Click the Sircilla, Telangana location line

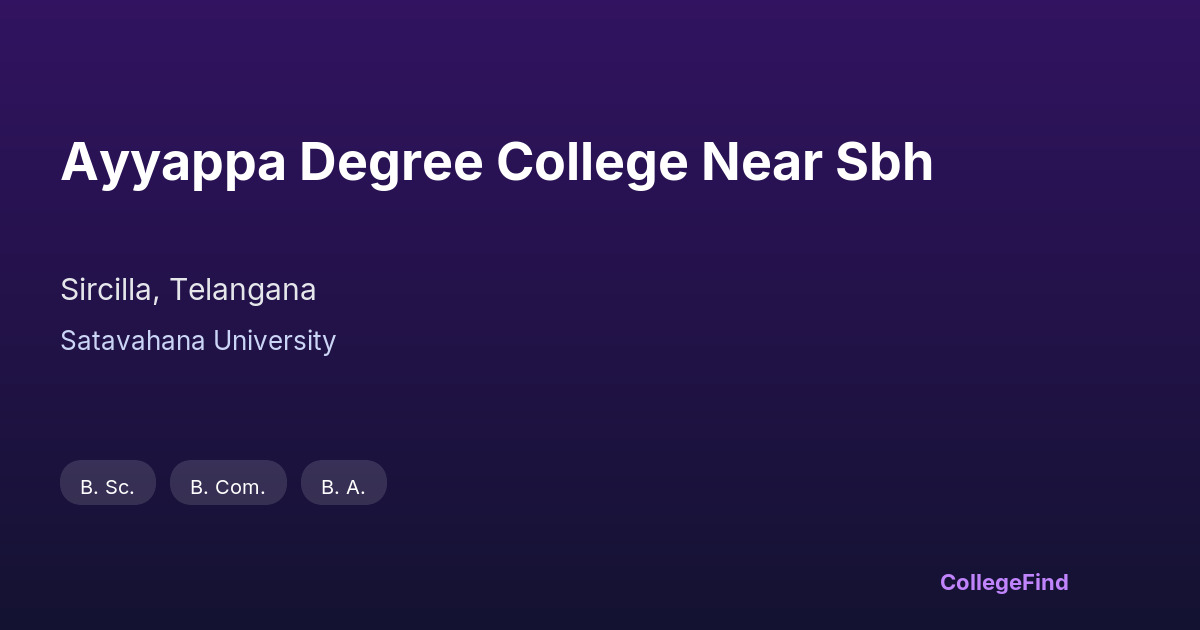coord(188,290)
